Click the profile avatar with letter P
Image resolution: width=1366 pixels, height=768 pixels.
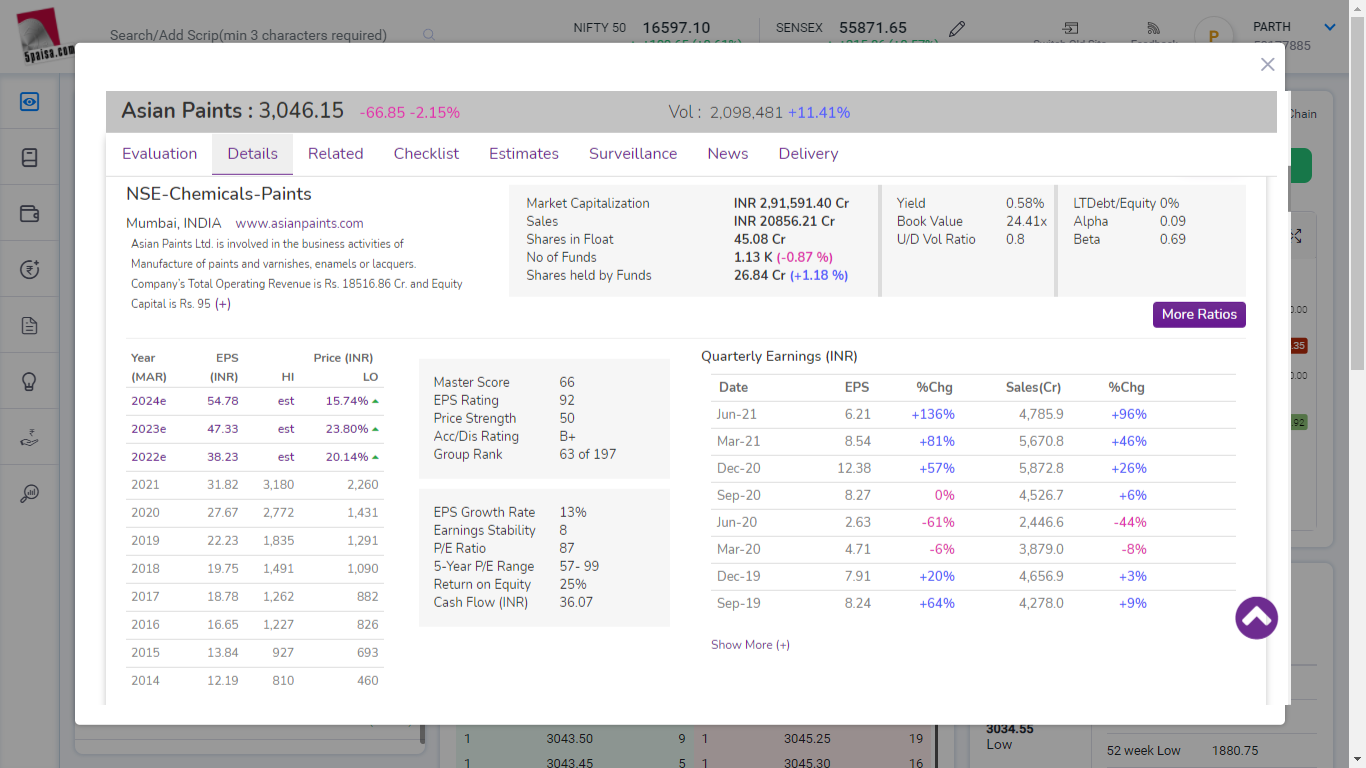point(1214,36)
